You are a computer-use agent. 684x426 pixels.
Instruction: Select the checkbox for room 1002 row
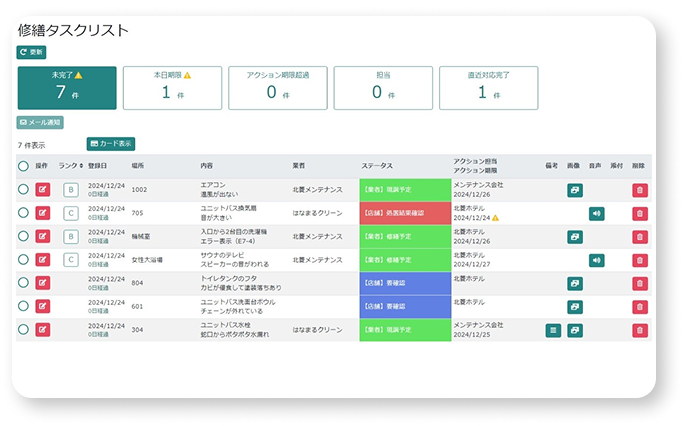23,189
